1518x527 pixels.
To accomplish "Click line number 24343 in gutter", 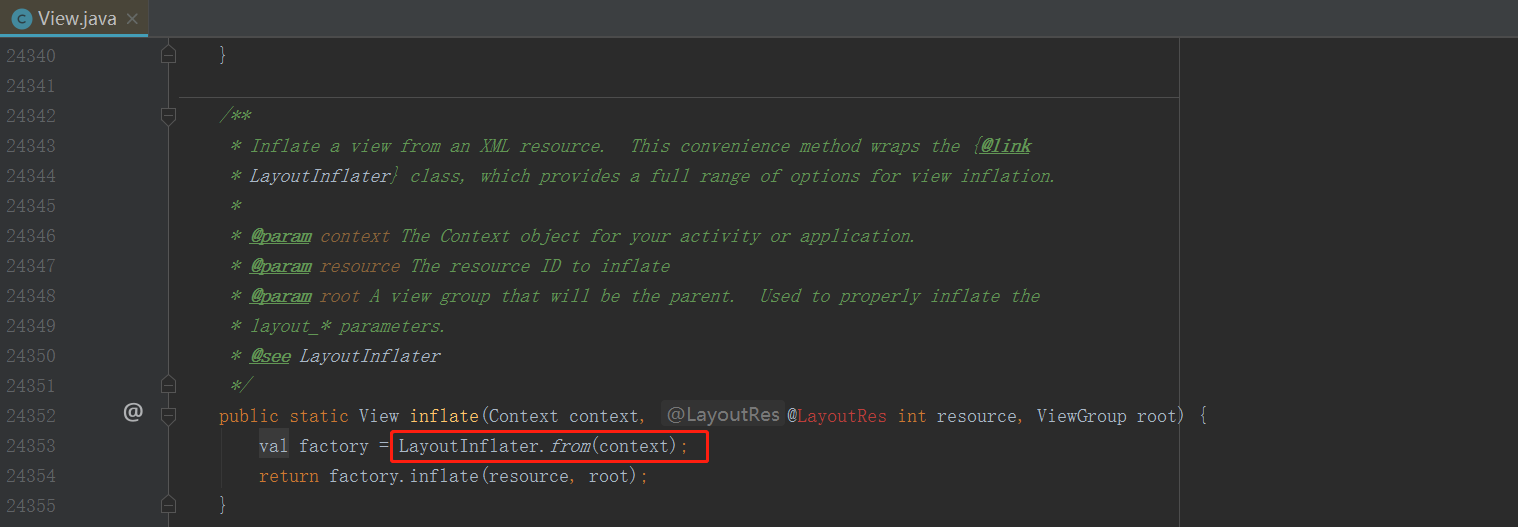I will click(x=31, y=146).
